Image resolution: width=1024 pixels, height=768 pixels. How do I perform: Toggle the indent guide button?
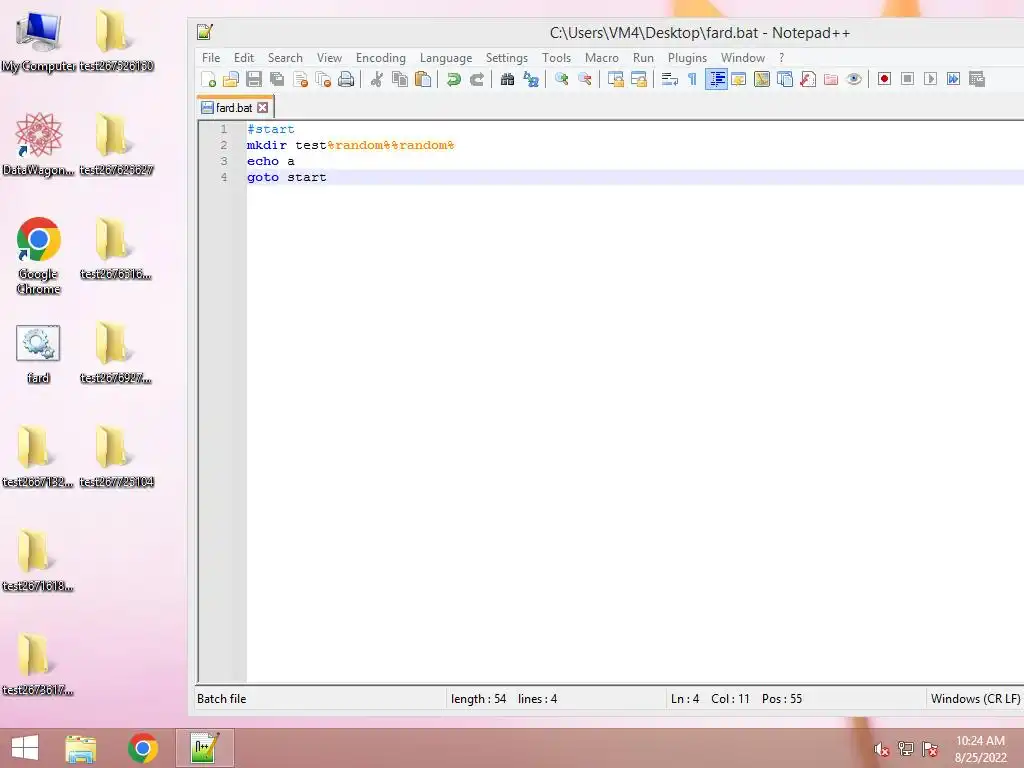tap(716, 80)
